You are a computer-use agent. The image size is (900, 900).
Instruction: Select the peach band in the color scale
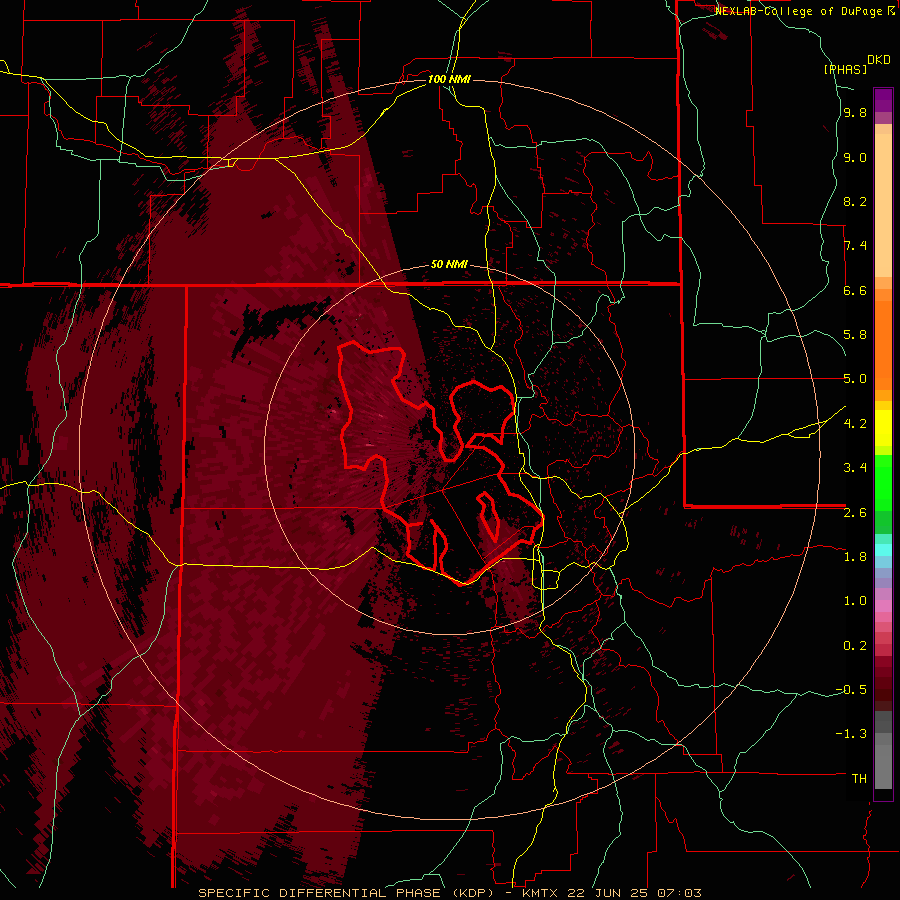883,205
